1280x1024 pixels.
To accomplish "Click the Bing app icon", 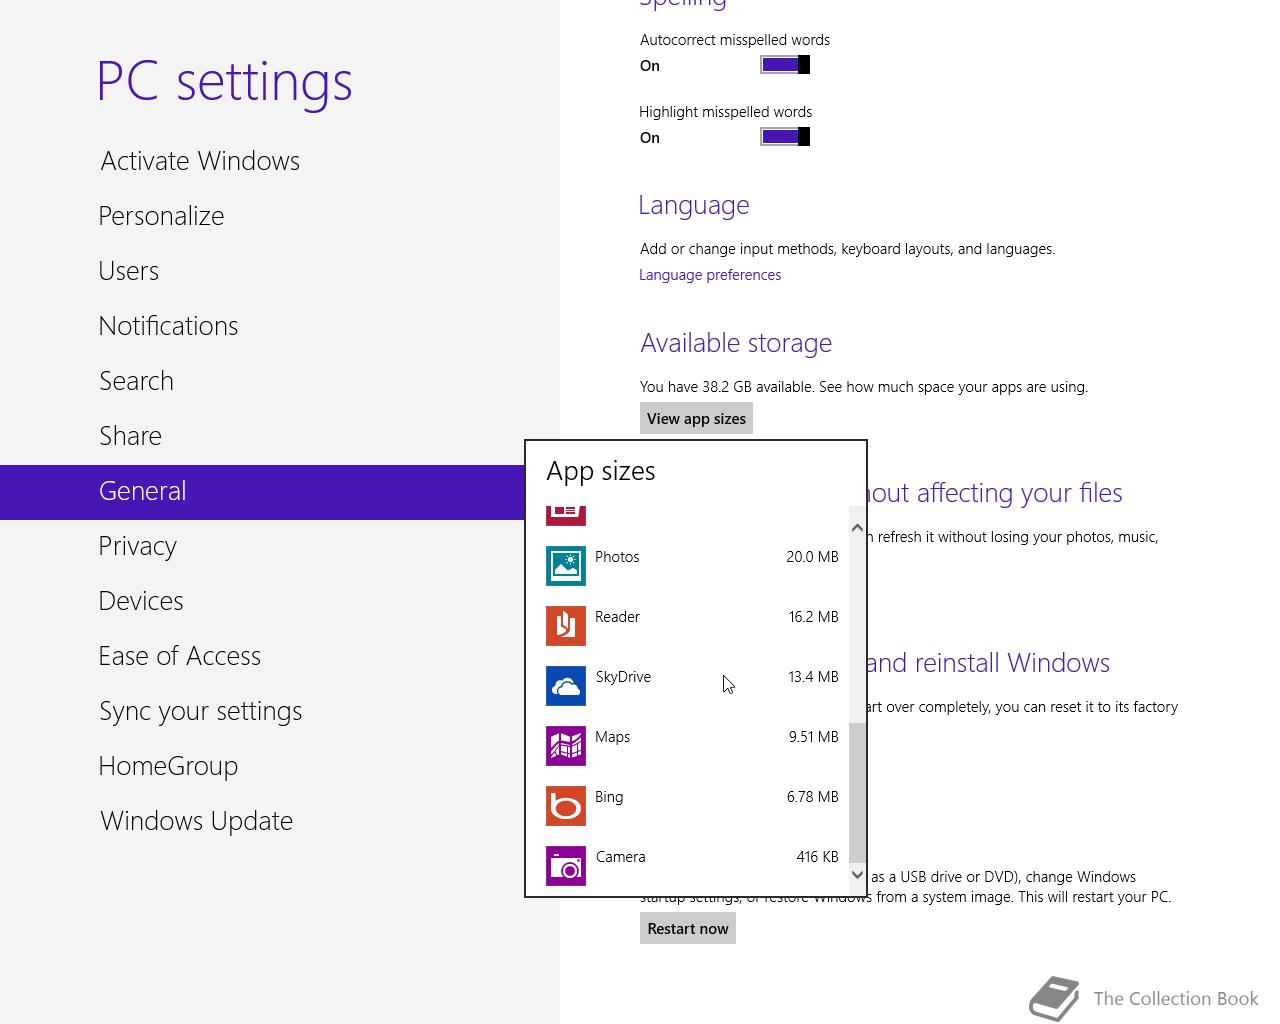I will [566, 806].
